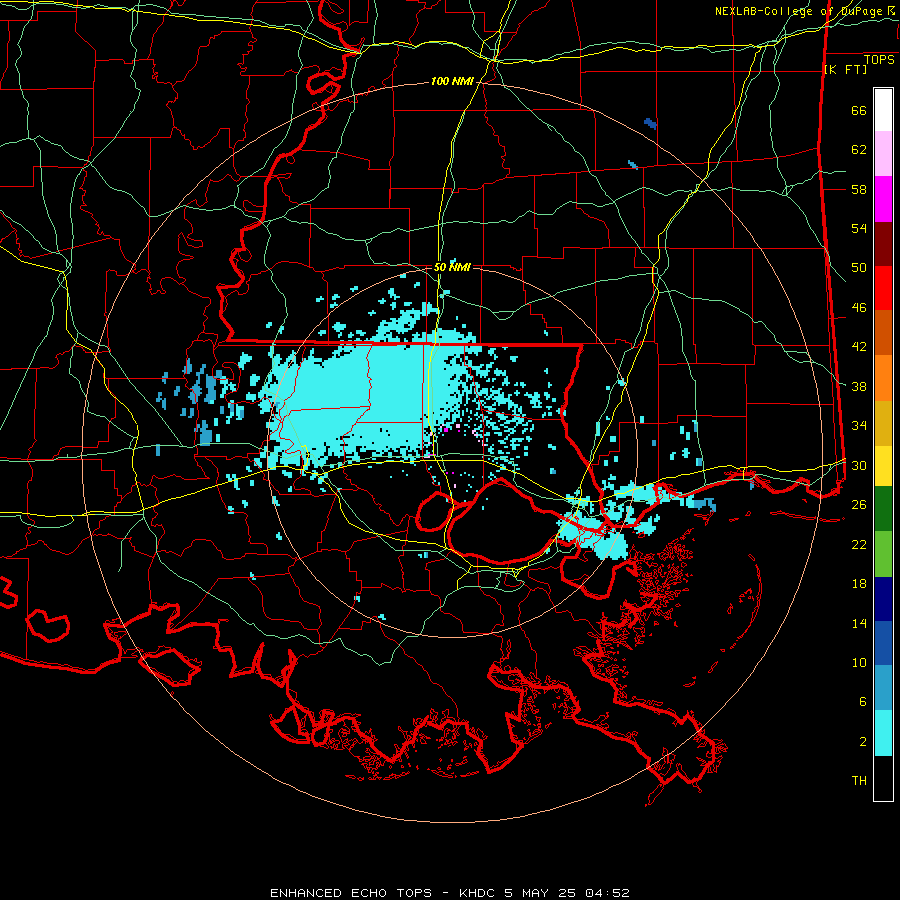Screen dimensions: 900x900
Task: Click the '38' legend value label
Action: pos(859,387)
